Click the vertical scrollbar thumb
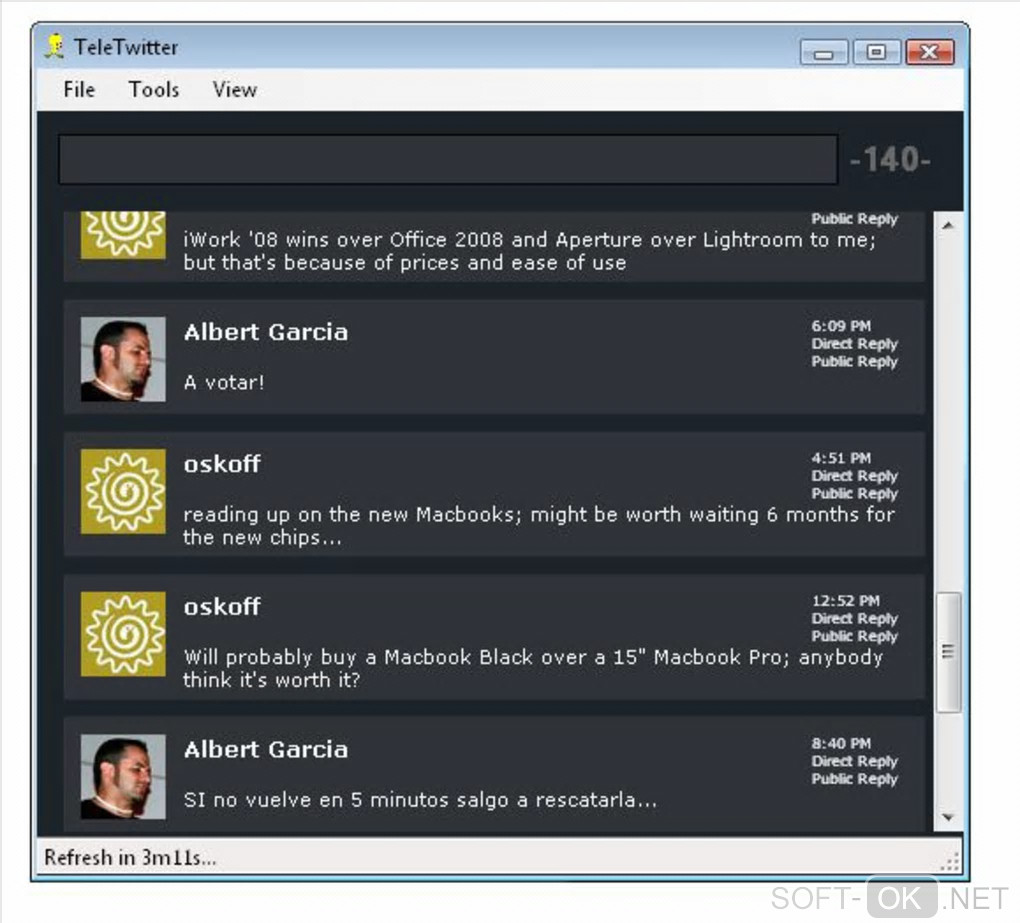Viewport: 1020px width, 923px height. pyautogui.click(x=948, y=652)
